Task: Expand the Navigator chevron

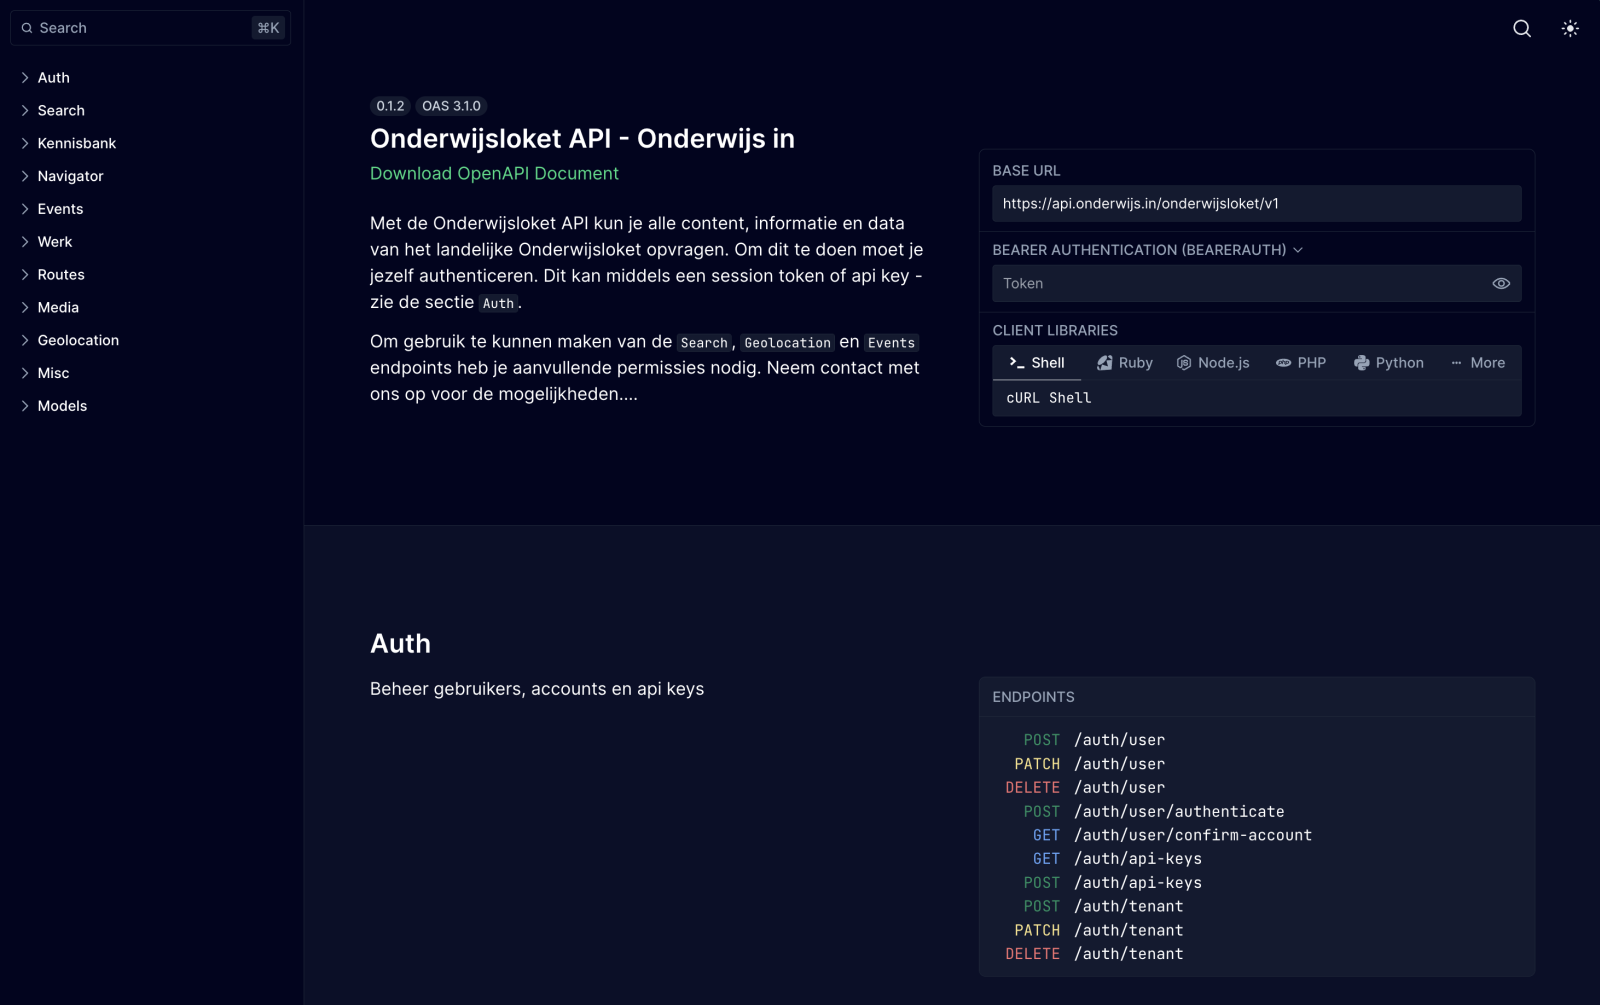Action: click(x=25, y=176)
